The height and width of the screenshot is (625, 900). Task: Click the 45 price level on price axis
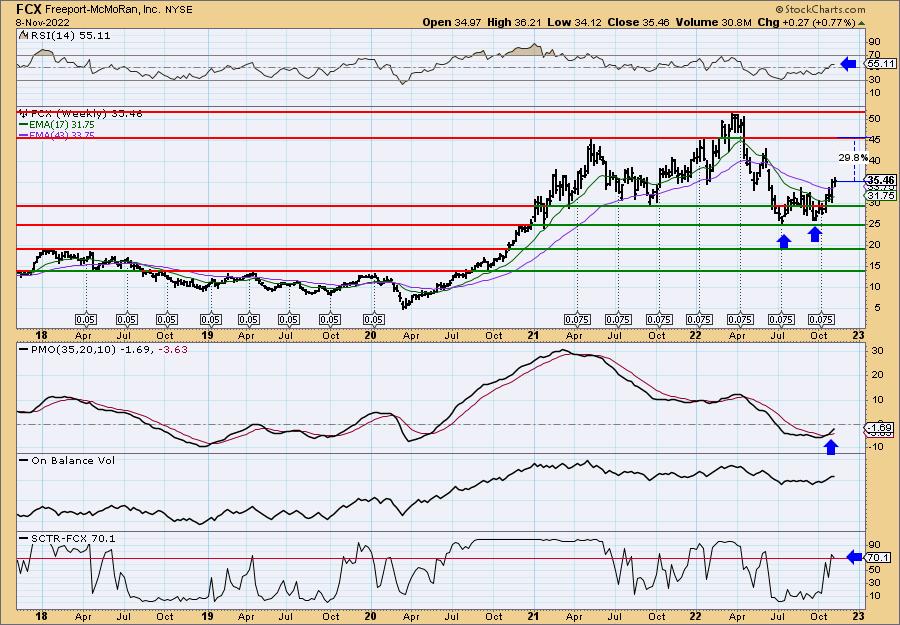[x=874, y=140]
